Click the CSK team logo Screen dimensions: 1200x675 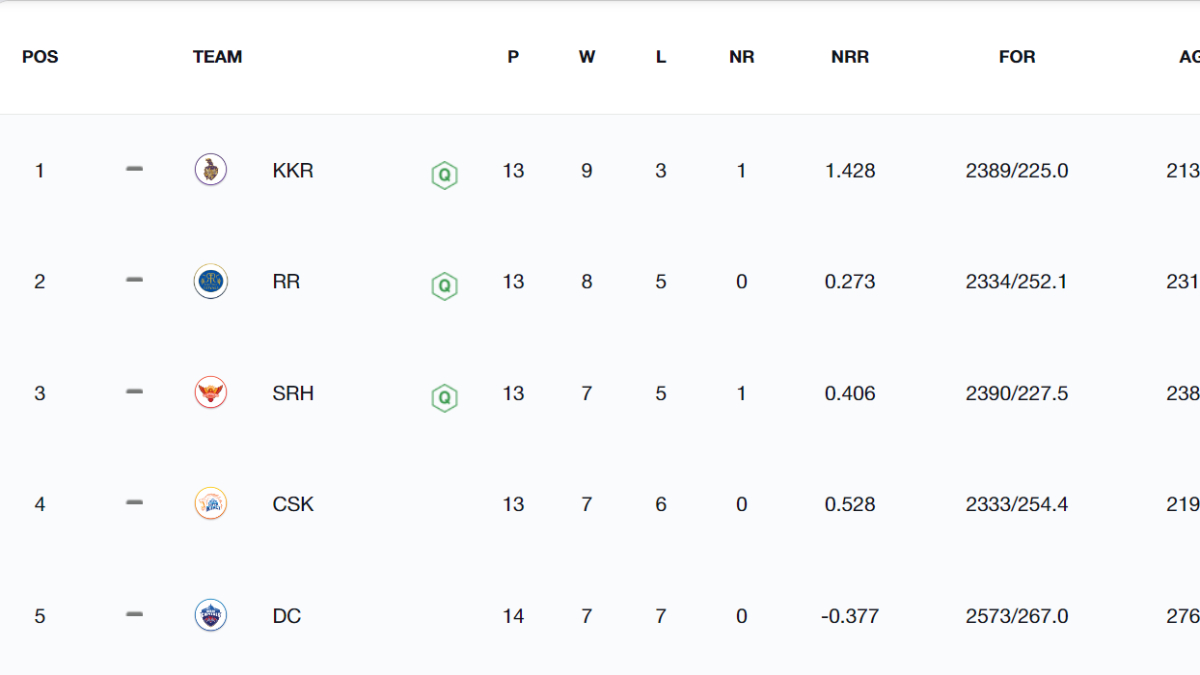coord(210,504)
